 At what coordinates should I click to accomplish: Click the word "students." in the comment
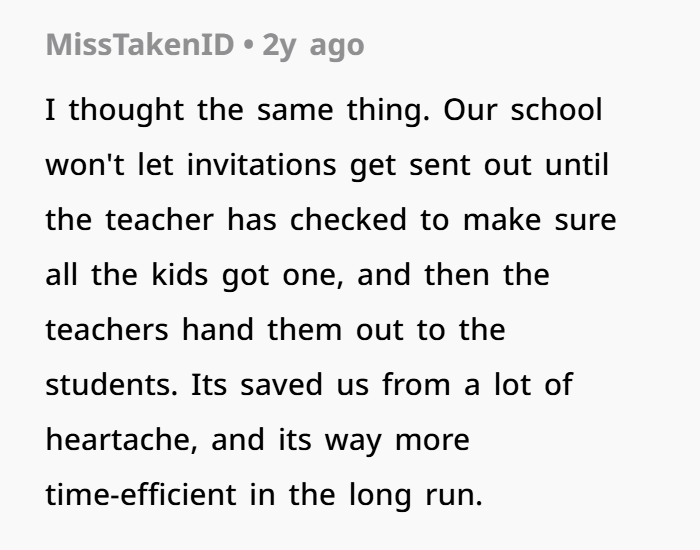112,384
